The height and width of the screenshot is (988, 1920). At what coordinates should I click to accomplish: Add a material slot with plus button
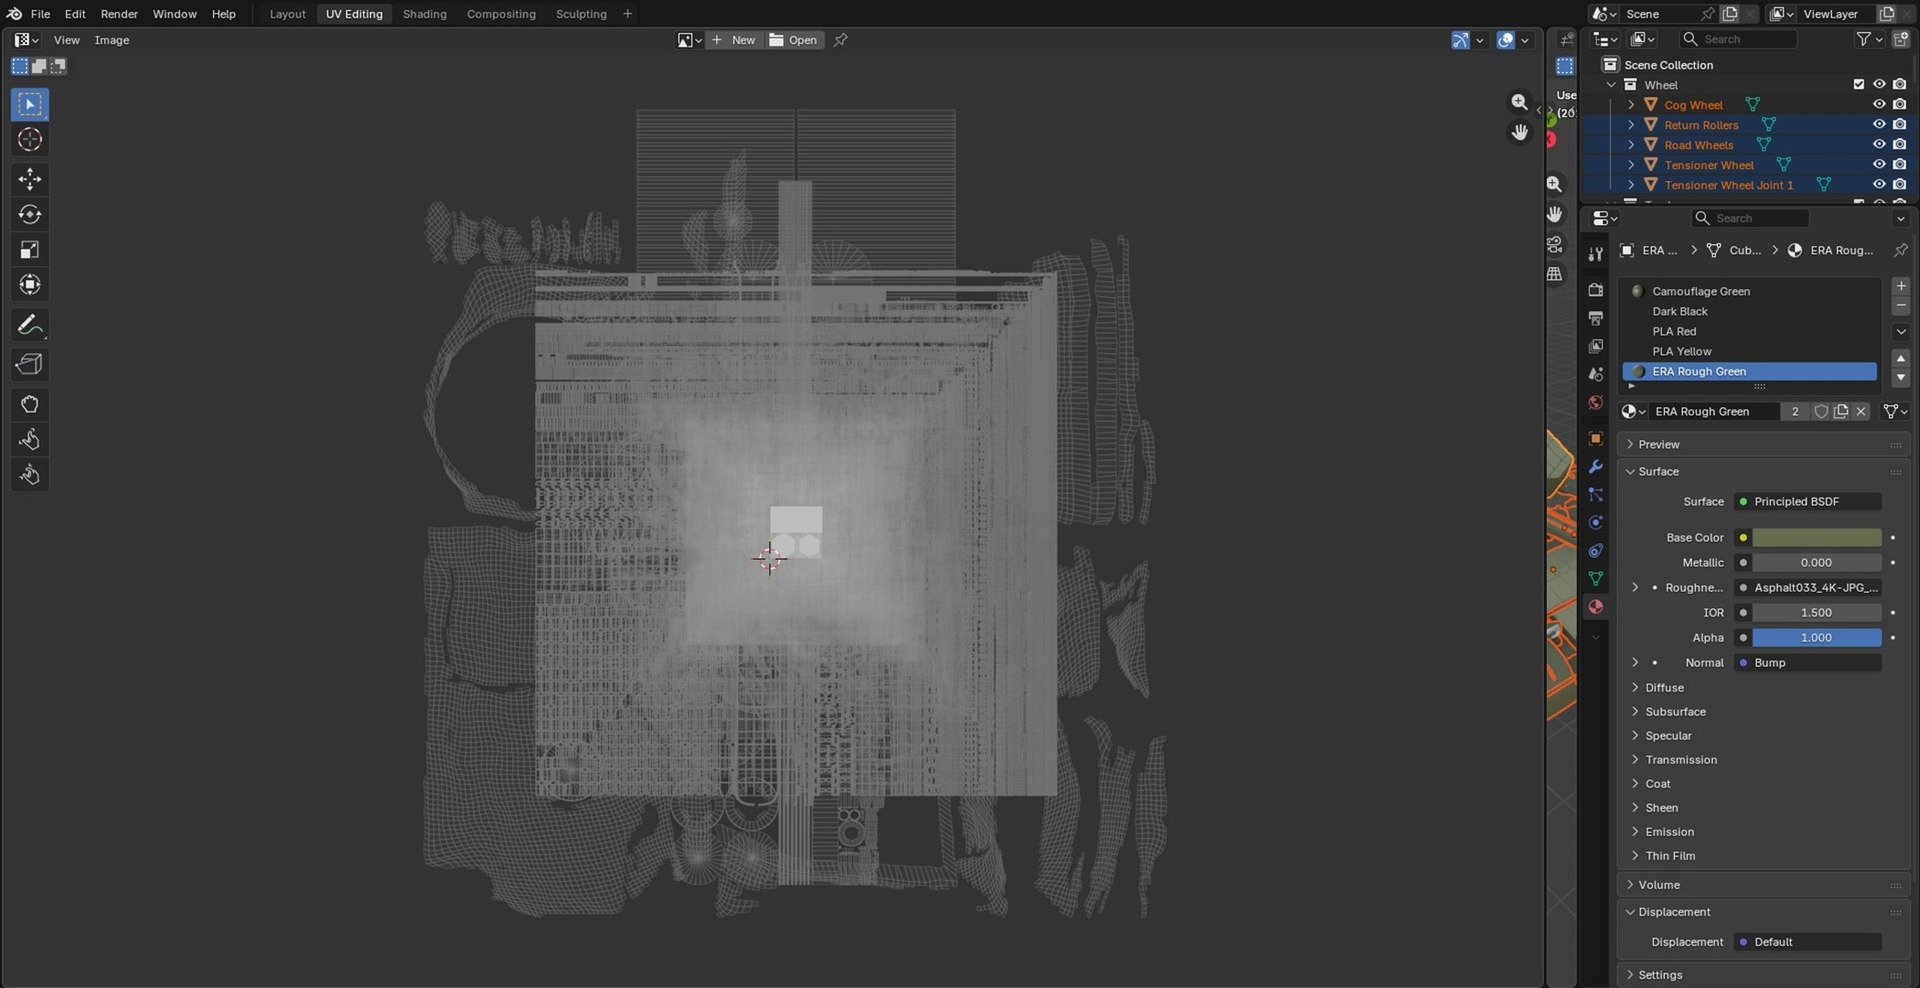click(x=1901, y=286)
